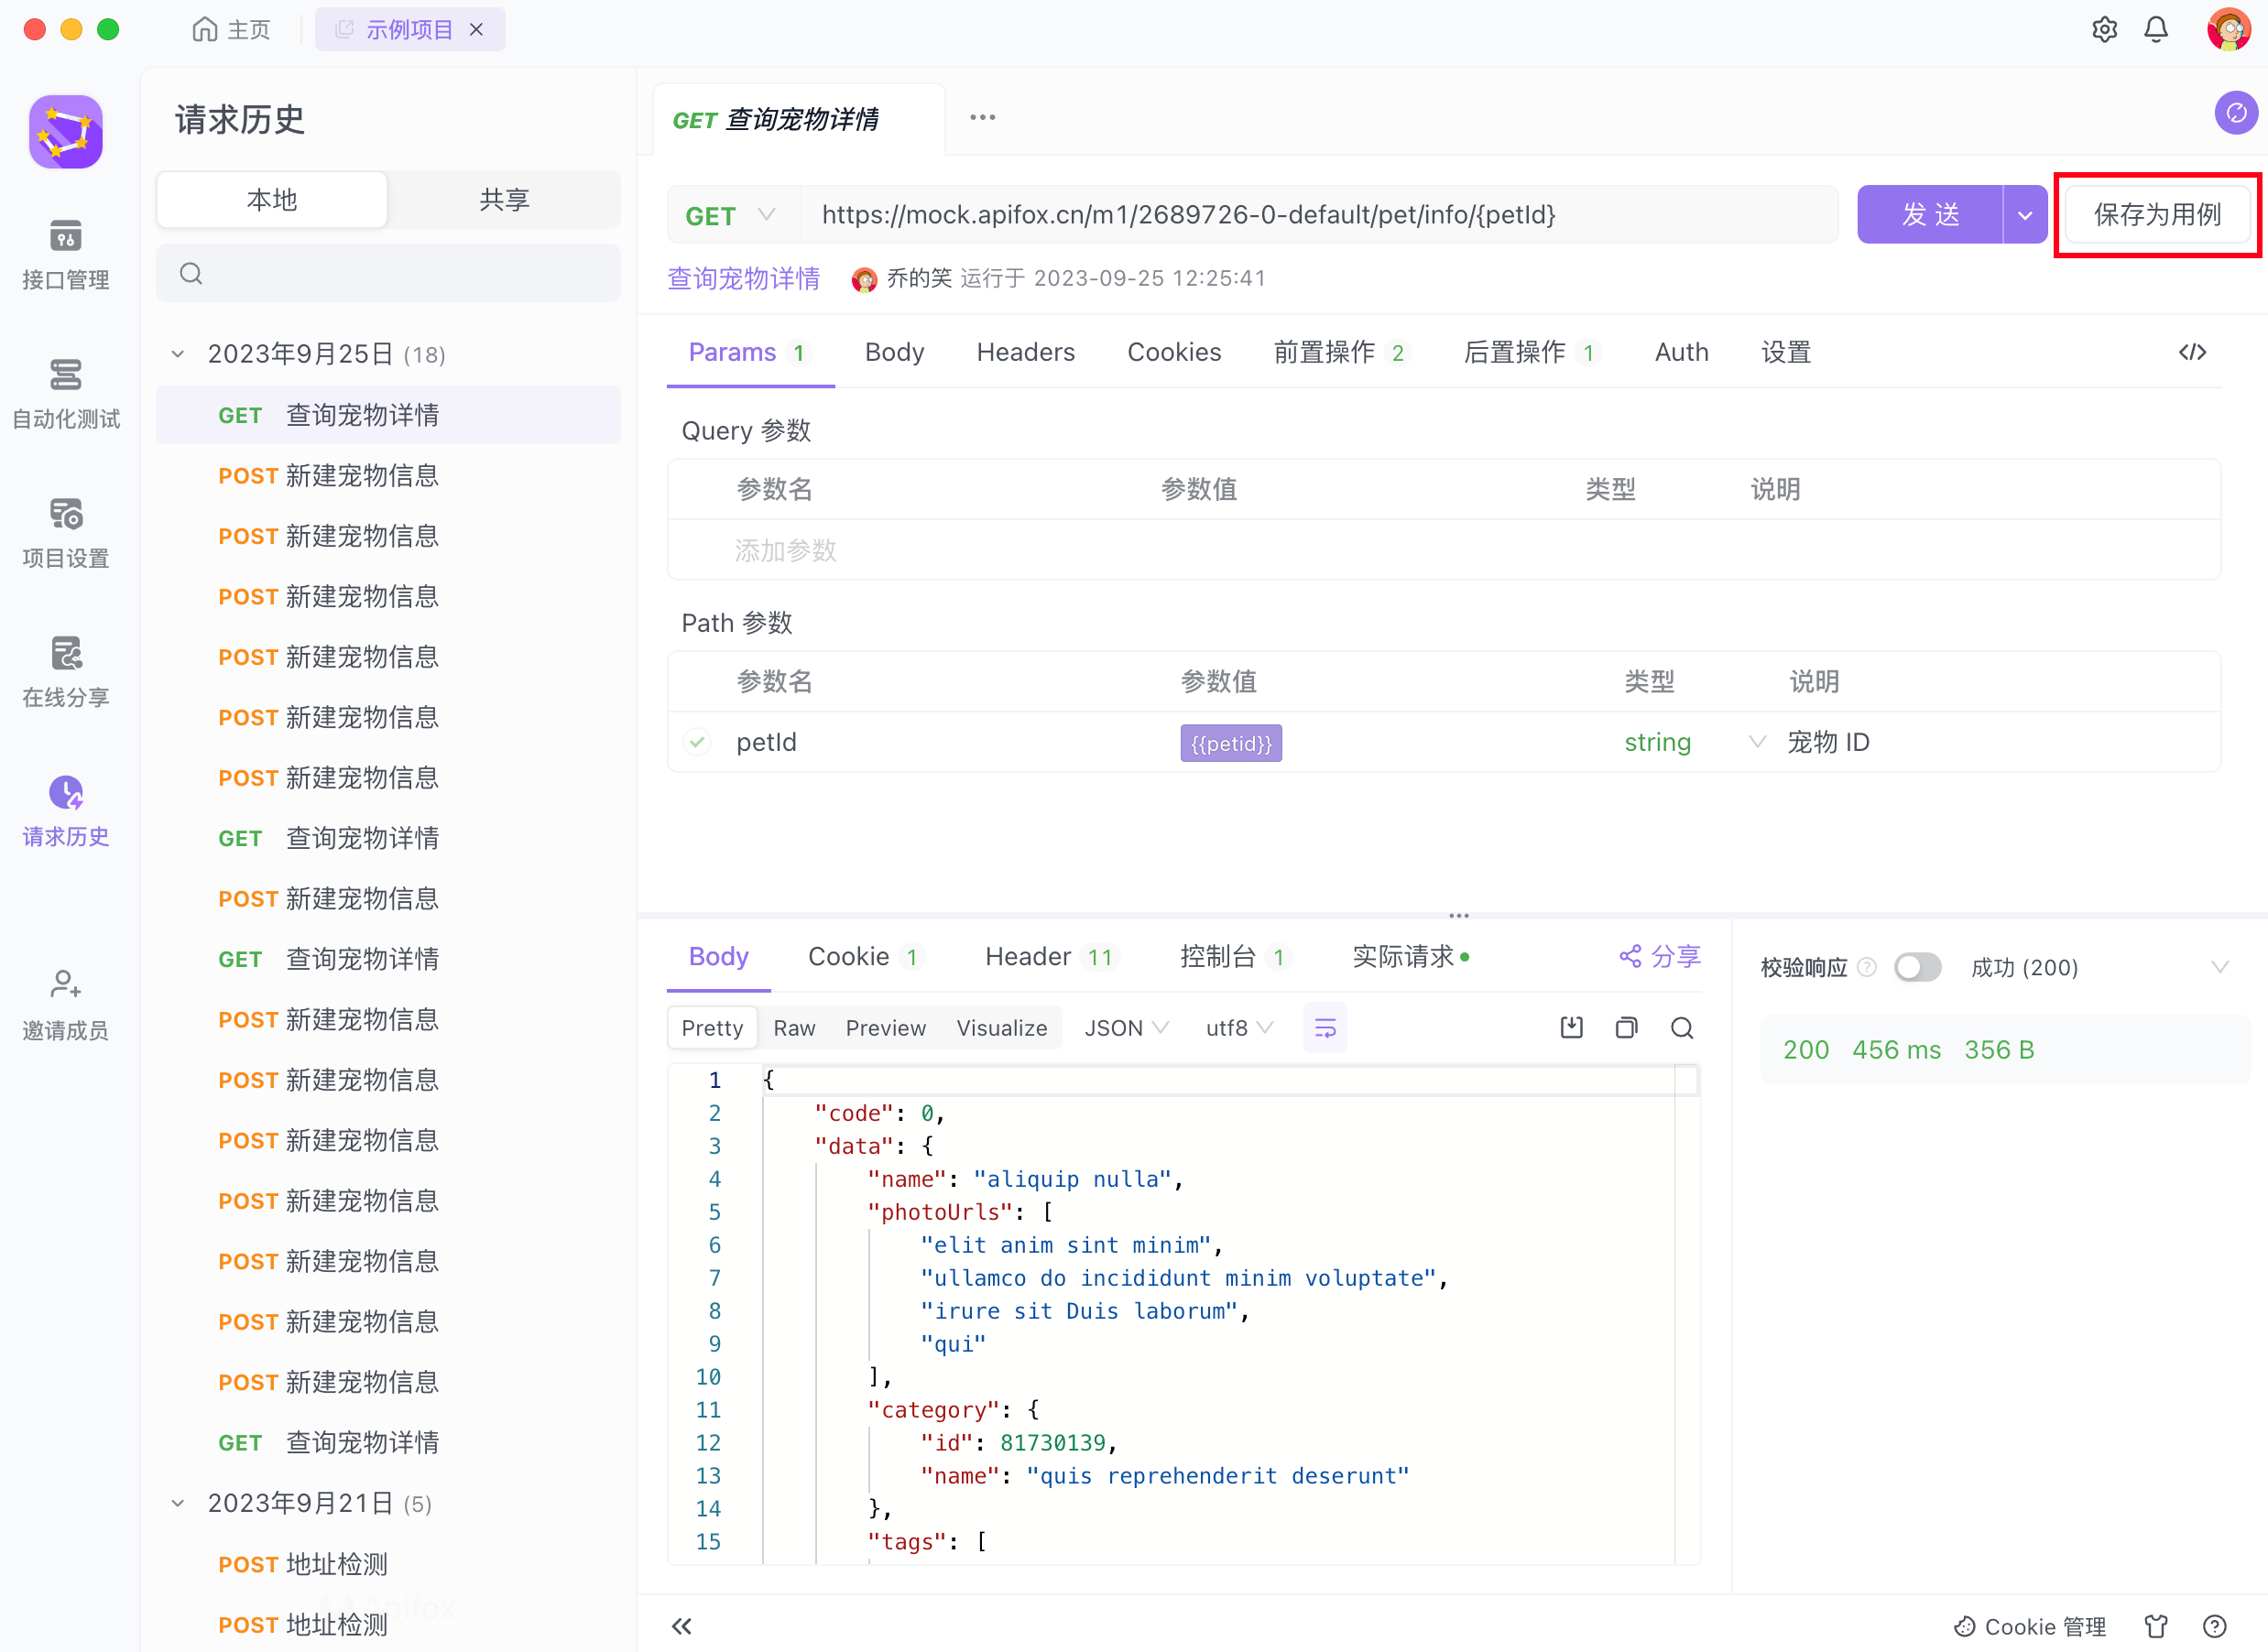The width and height of the screenshot is (2268, 1652).
Task: Click the request history search field
Action: tap(388, 273)
